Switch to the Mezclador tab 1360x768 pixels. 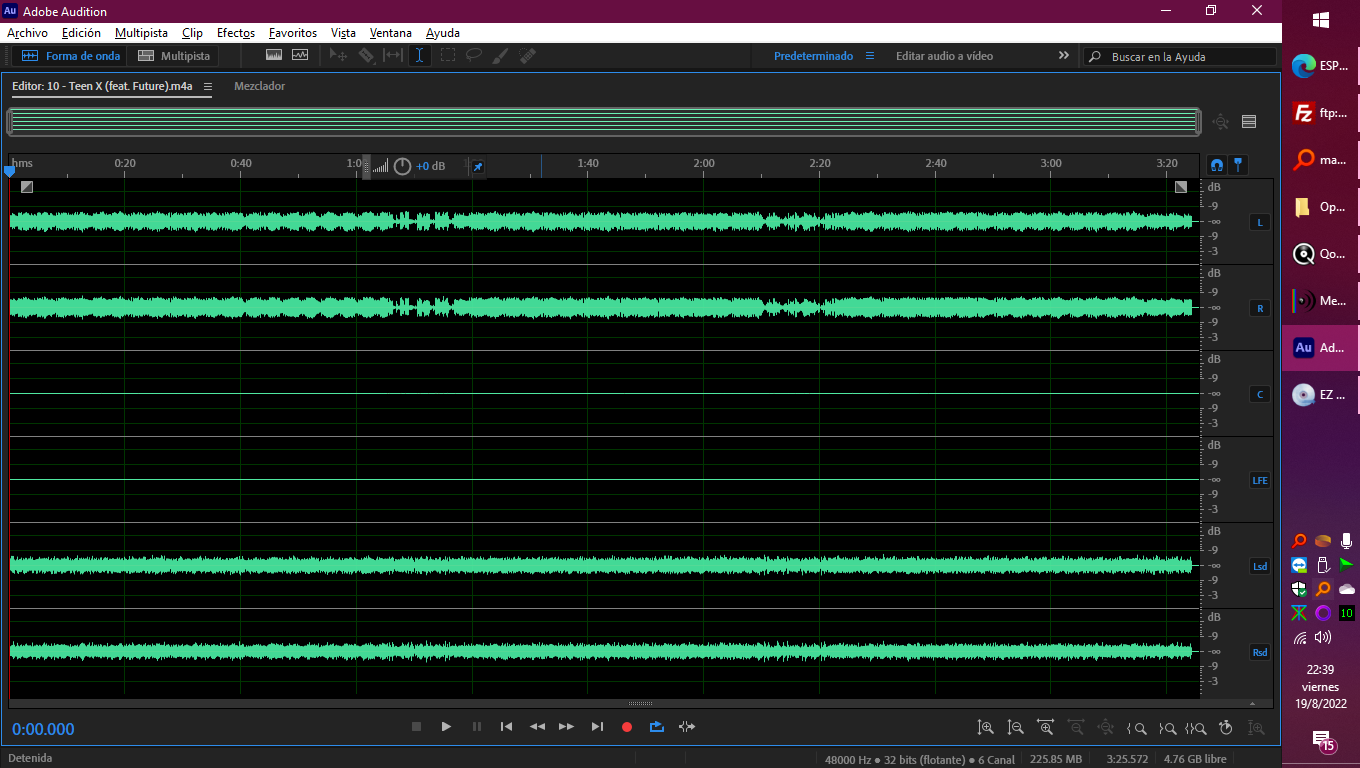click(260, 86)
